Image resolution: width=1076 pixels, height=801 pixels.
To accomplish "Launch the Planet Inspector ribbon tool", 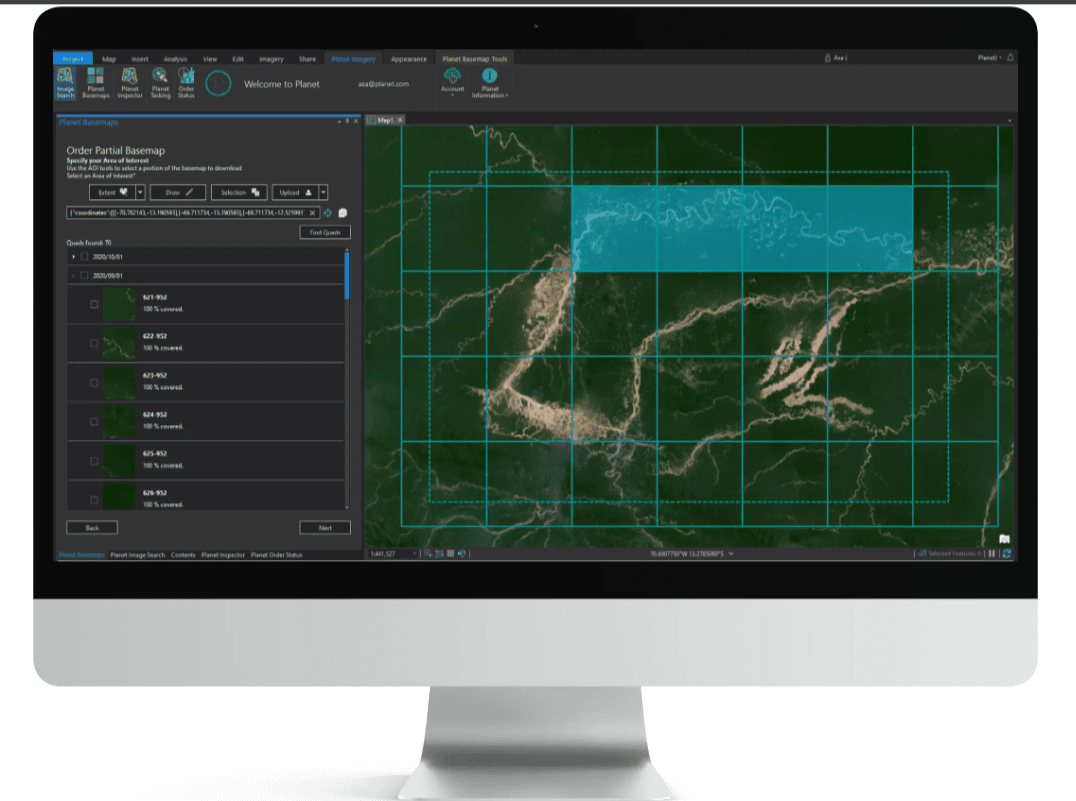I will (x=130, y=83).
